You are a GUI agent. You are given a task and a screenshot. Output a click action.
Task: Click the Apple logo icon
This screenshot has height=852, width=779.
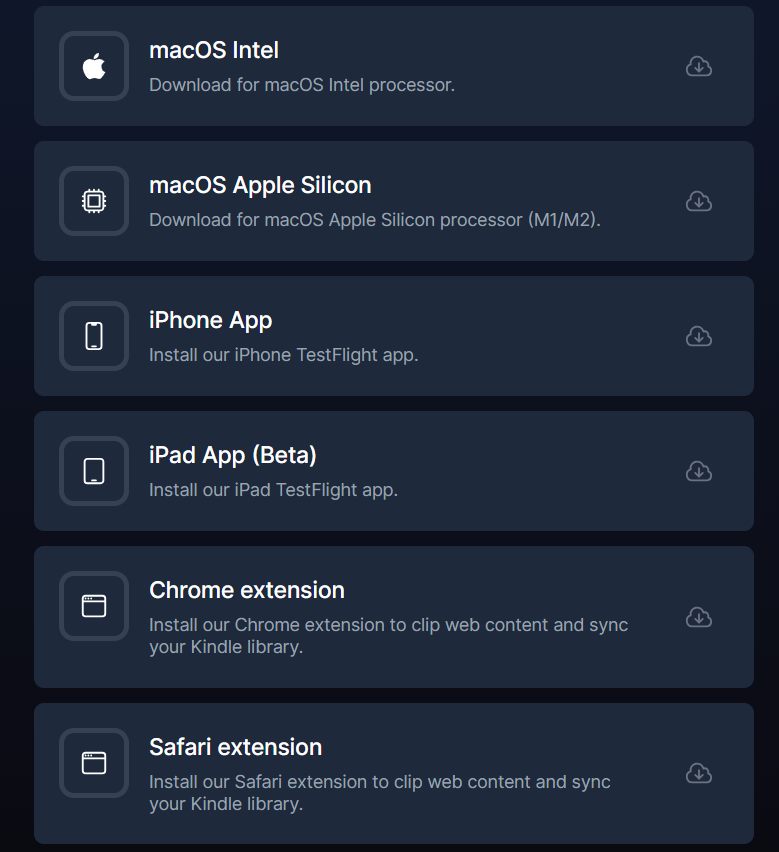click(x=94, y=66)
